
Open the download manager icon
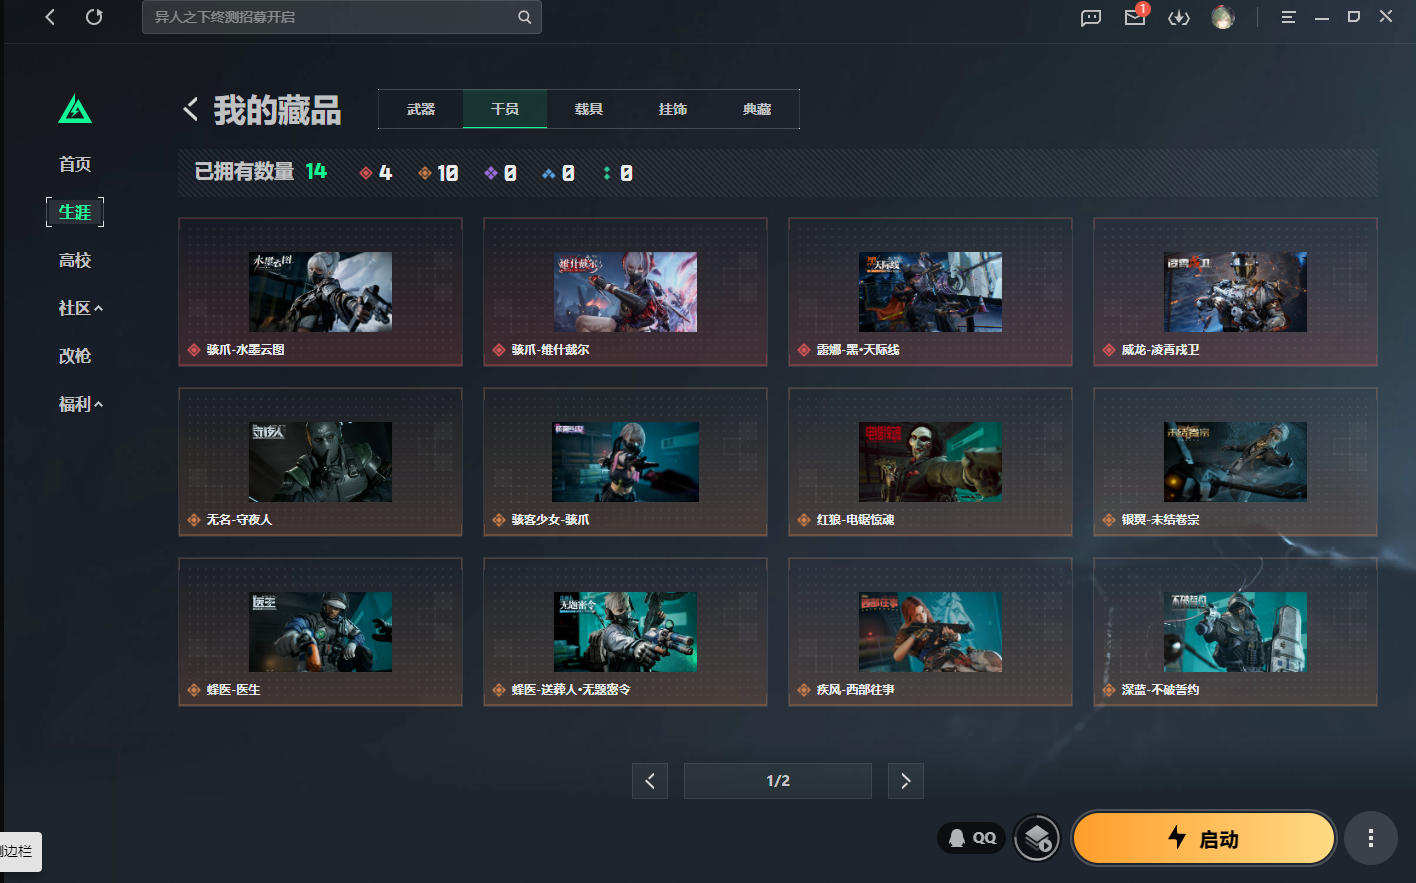pyautogui.click(x=1179, y=17)
